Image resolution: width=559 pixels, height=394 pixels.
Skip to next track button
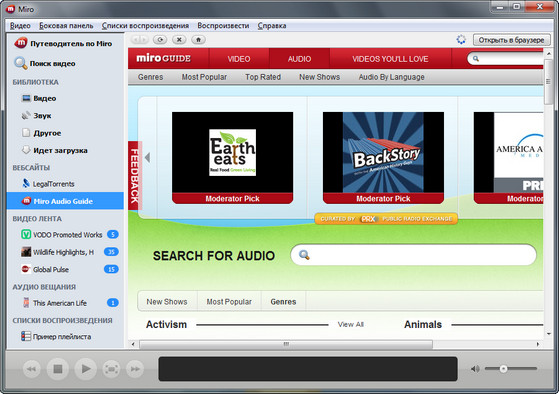pyautogui.click(x=135, y=369)
